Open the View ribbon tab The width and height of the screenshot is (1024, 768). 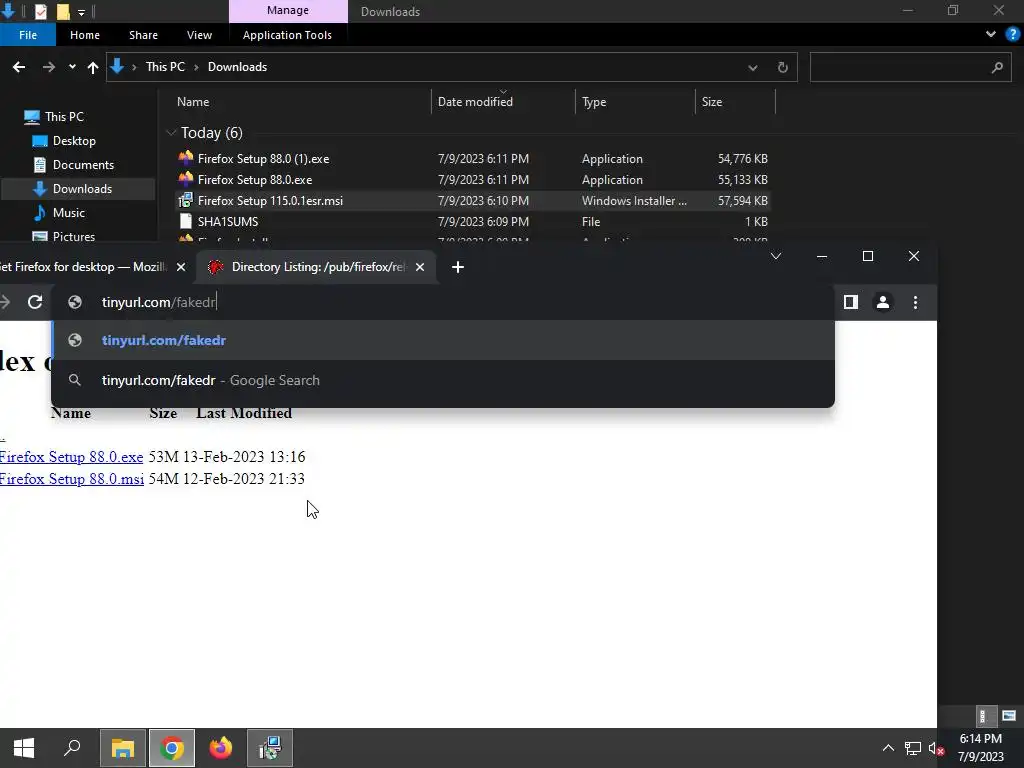[199, 35]
